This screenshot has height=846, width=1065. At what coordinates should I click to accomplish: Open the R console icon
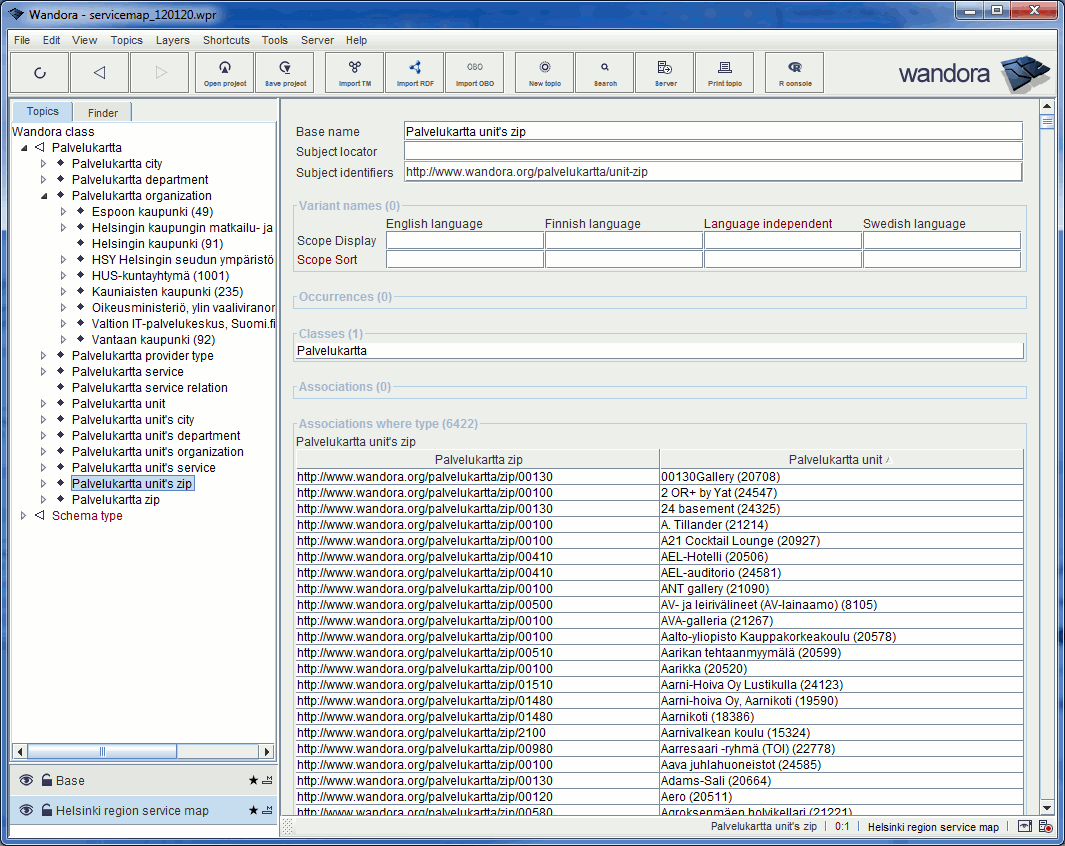click(793, 72)
